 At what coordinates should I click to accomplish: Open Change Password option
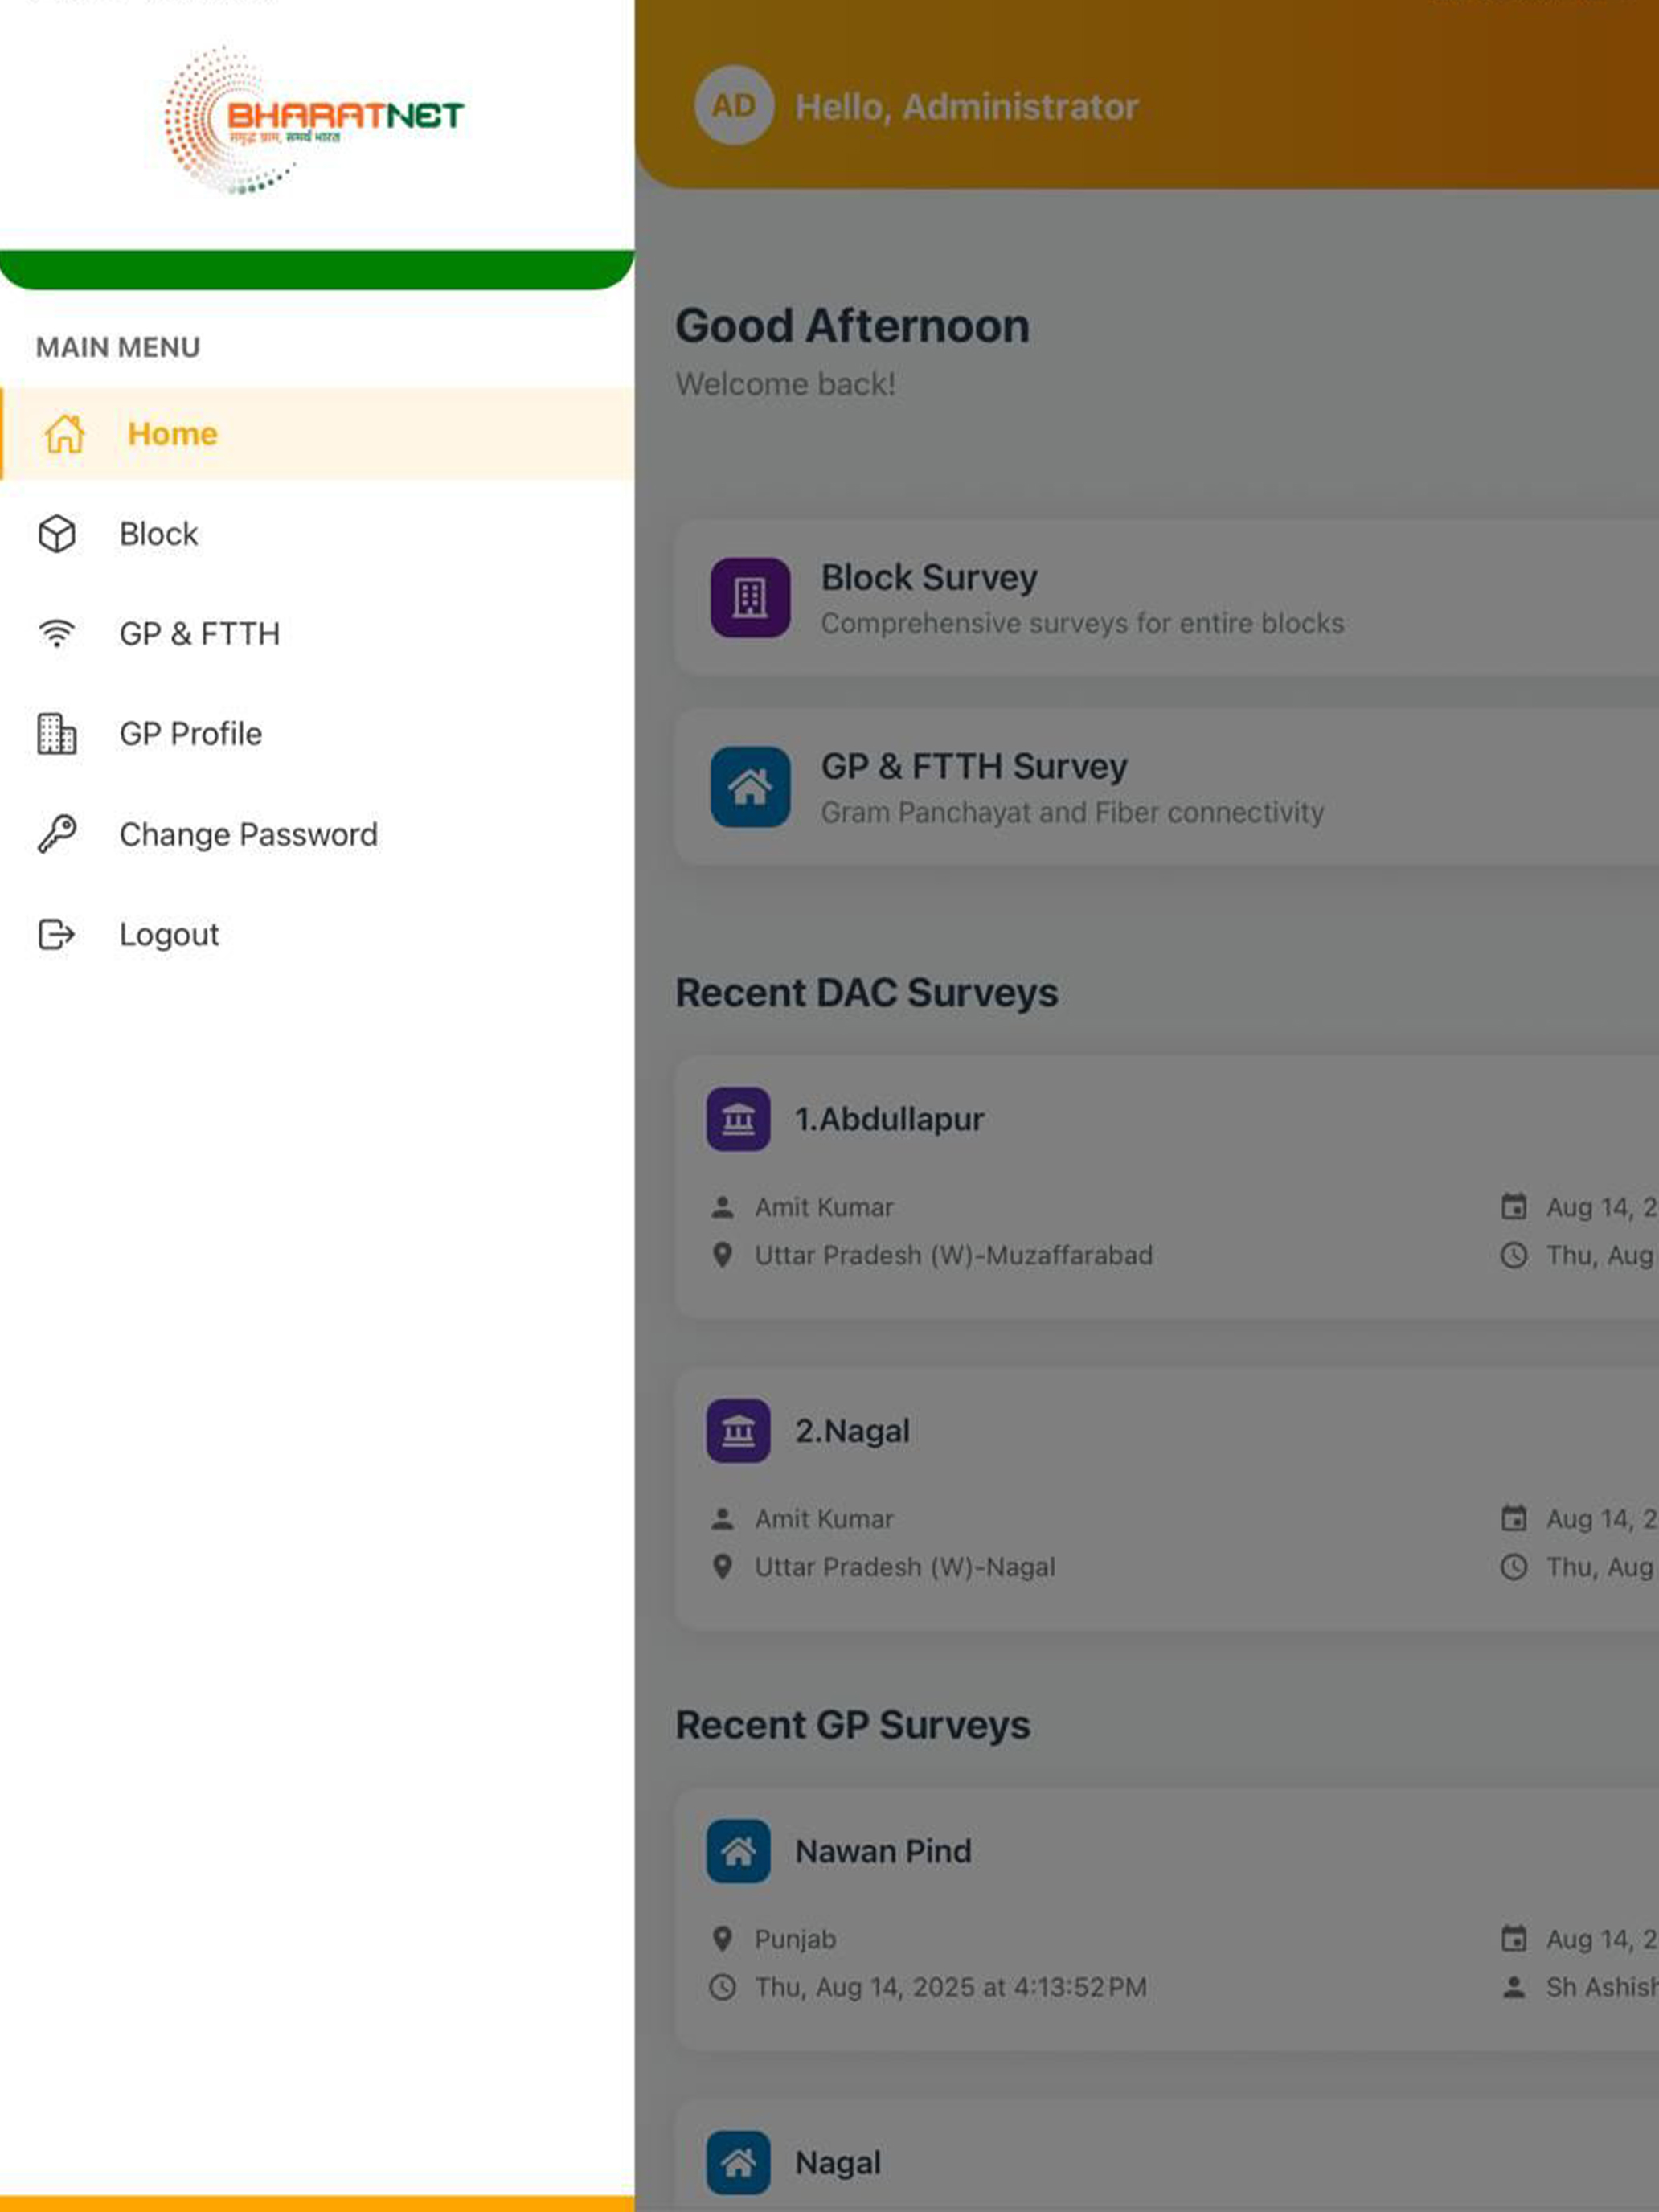[317, 834]
